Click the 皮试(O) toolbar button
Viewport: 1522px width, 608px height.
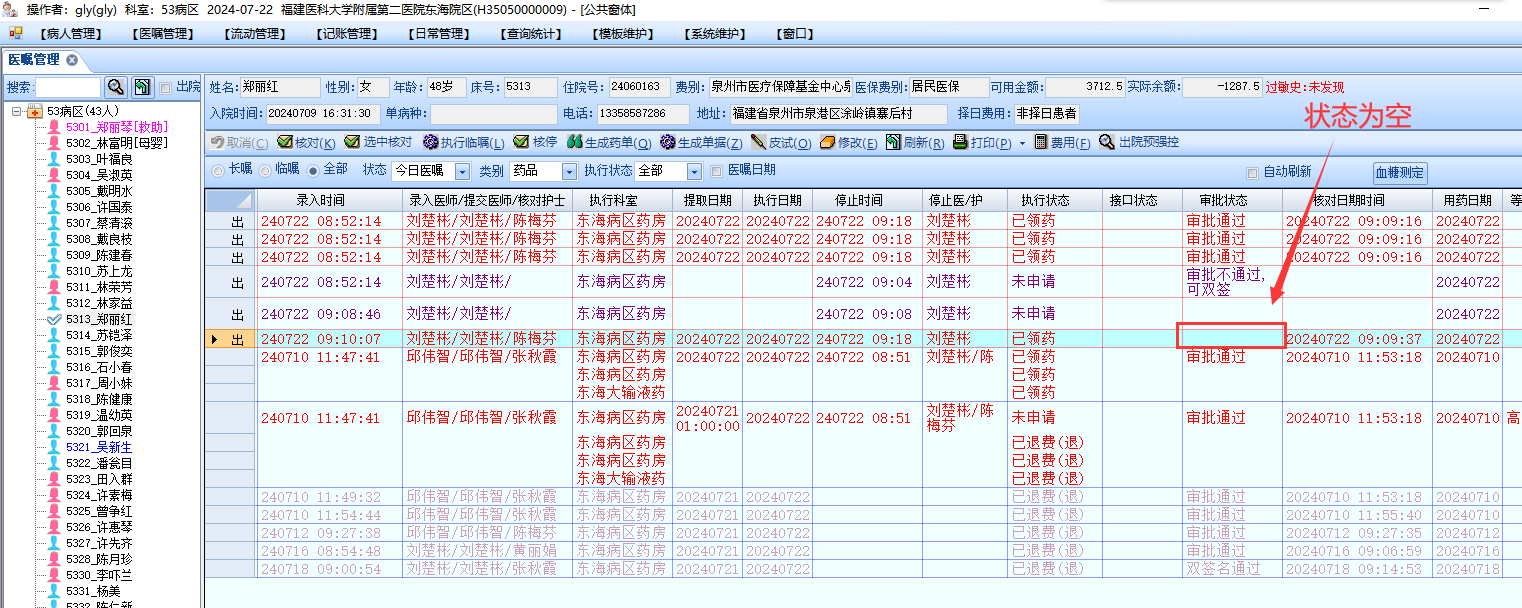(x=780, y=143)
